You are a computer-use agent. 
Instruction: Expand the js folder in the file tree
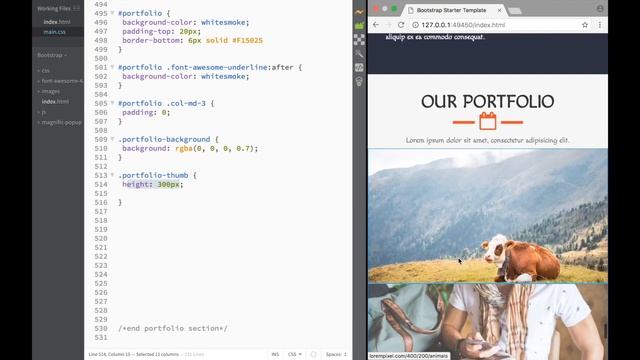click(x=42, y=112)
